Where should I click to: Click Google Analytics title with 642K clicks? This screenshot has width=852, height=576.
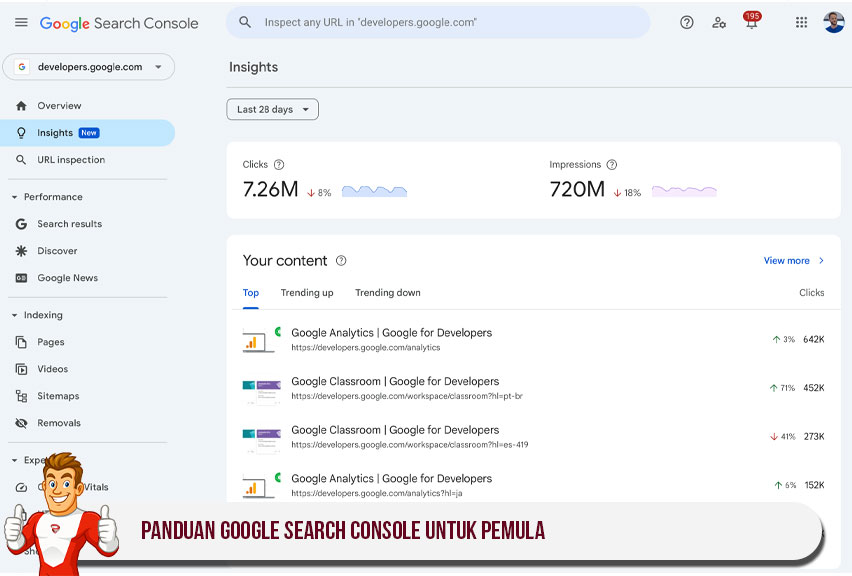[391, 333]
